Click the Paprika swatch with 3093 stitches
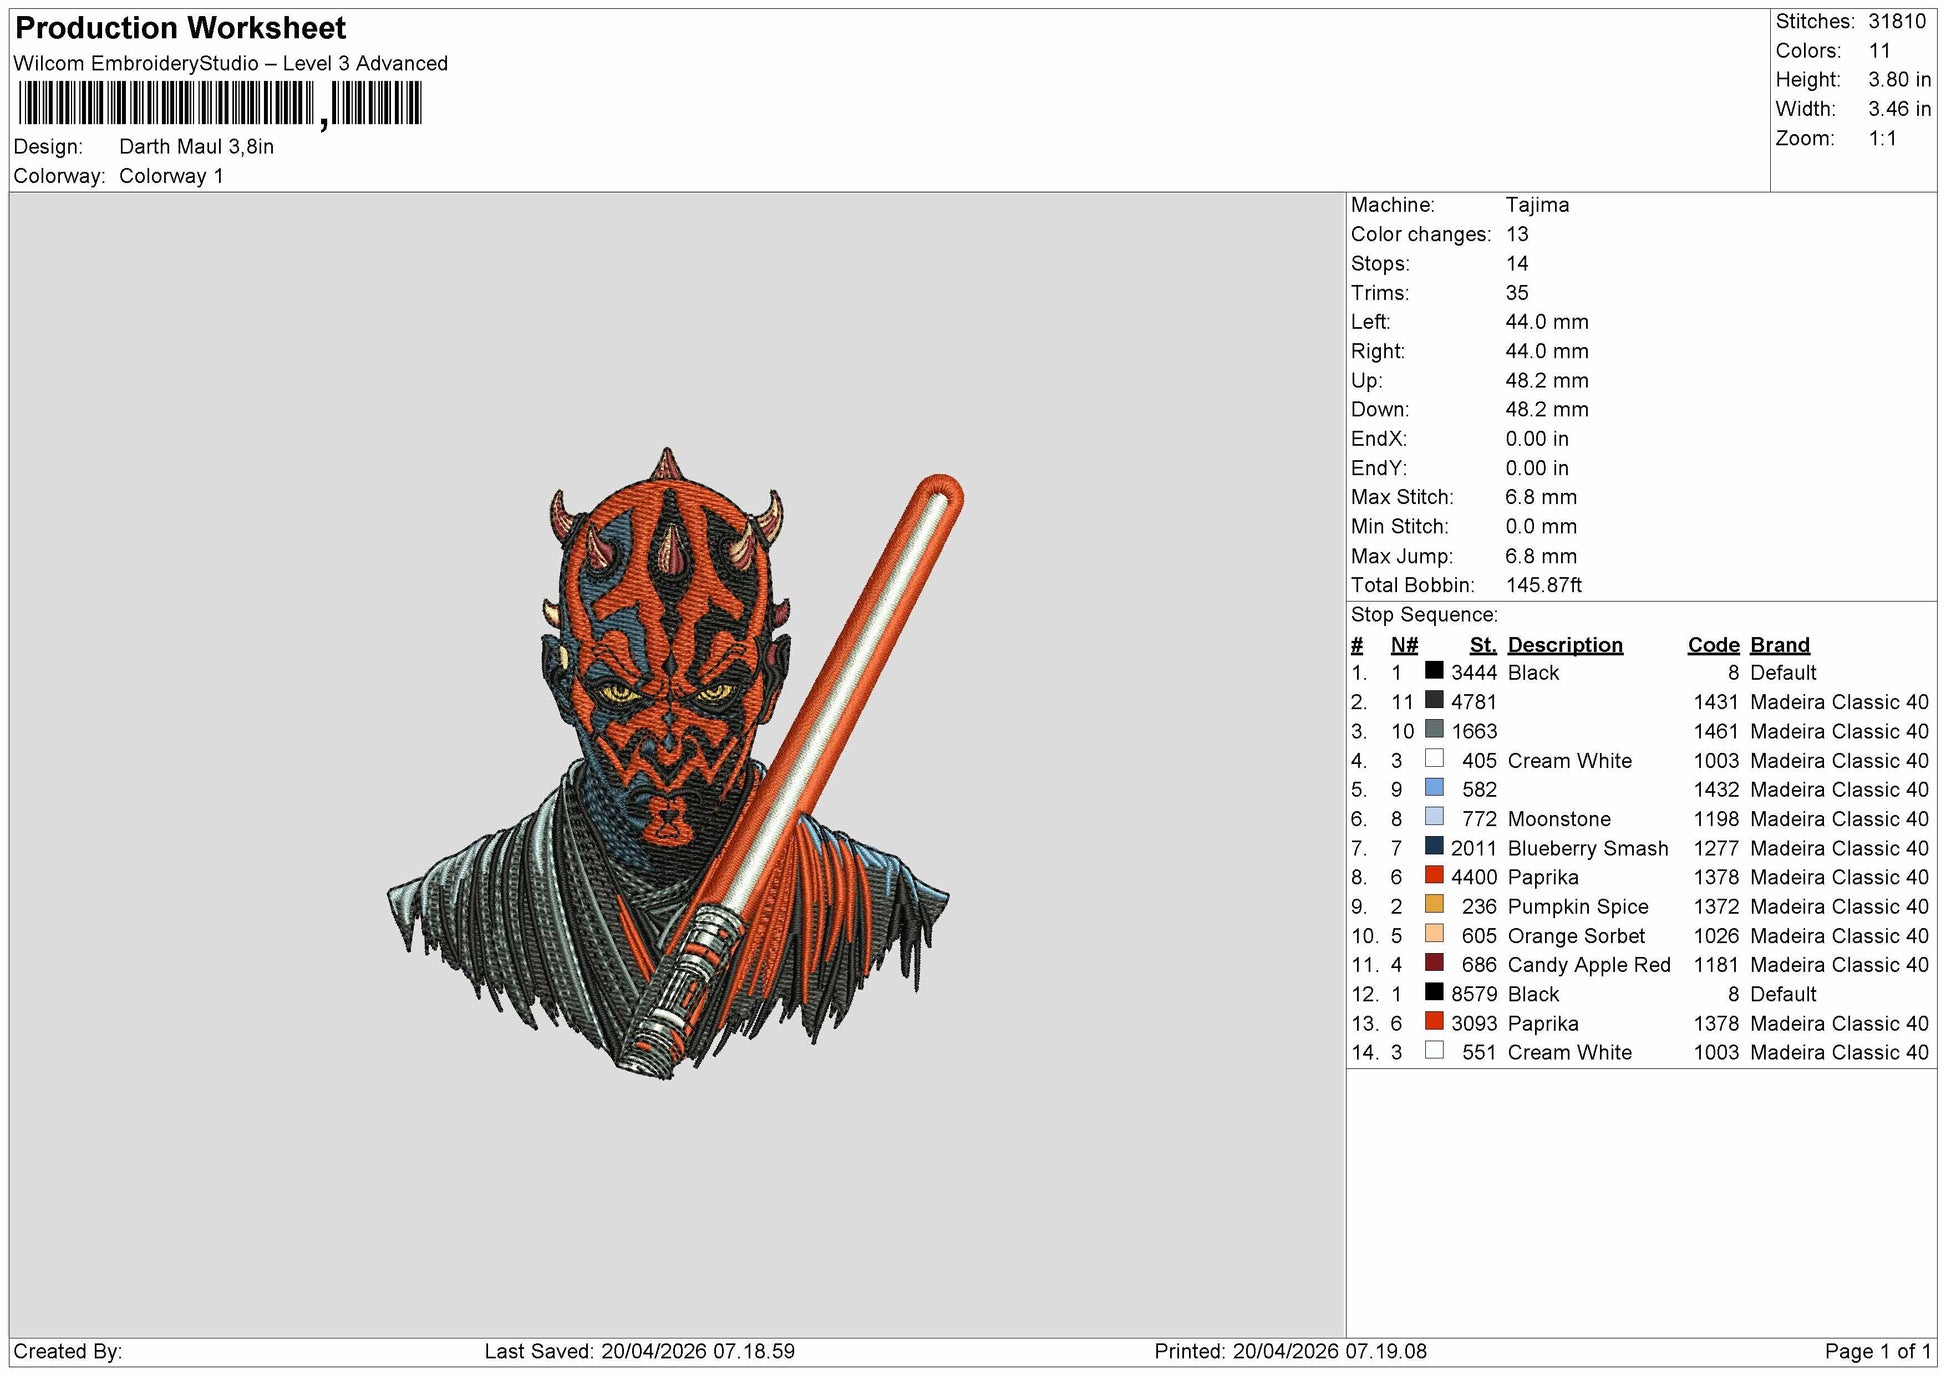This screenshot has width=1946, height=1375. [1434, 1021]
